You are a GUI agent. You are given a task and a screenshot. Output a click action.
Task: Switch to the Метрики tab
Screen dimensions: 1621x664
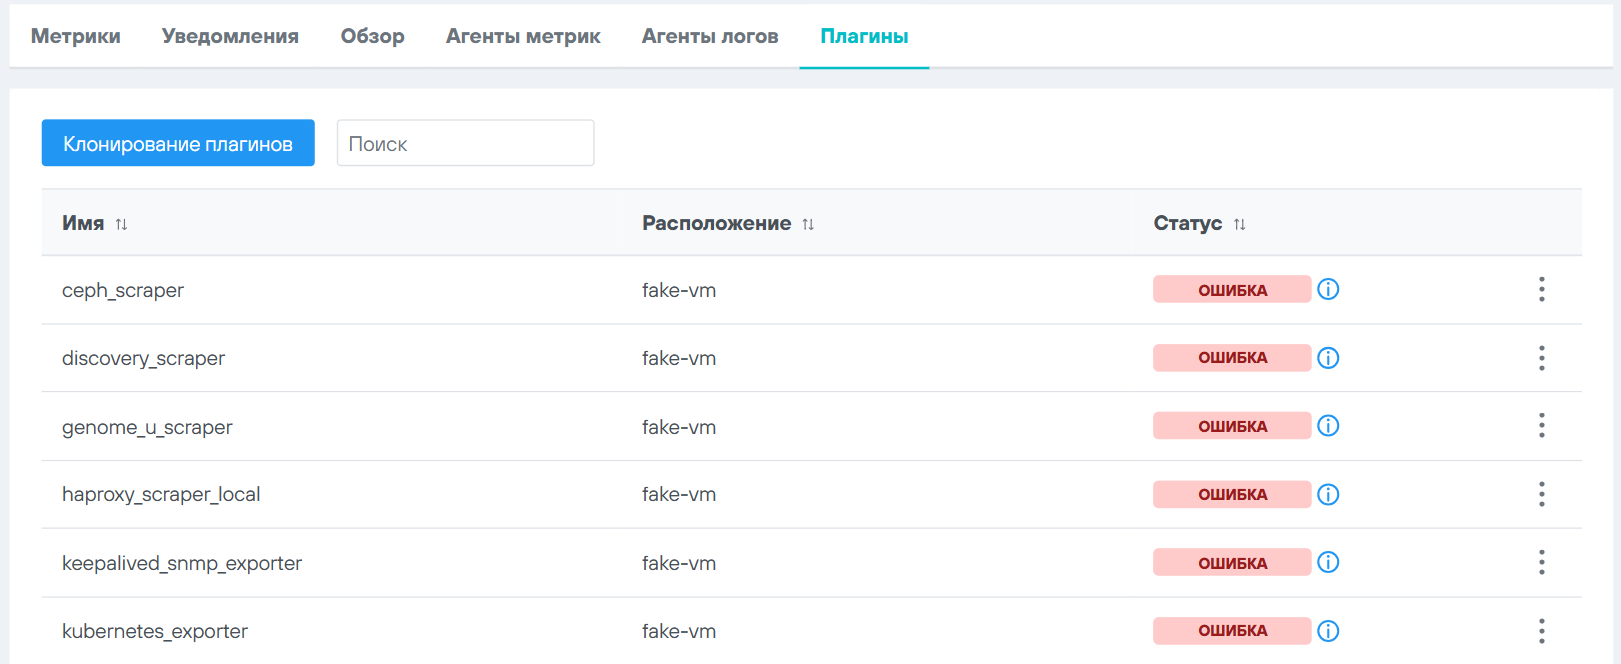click(x=76, y=37)
